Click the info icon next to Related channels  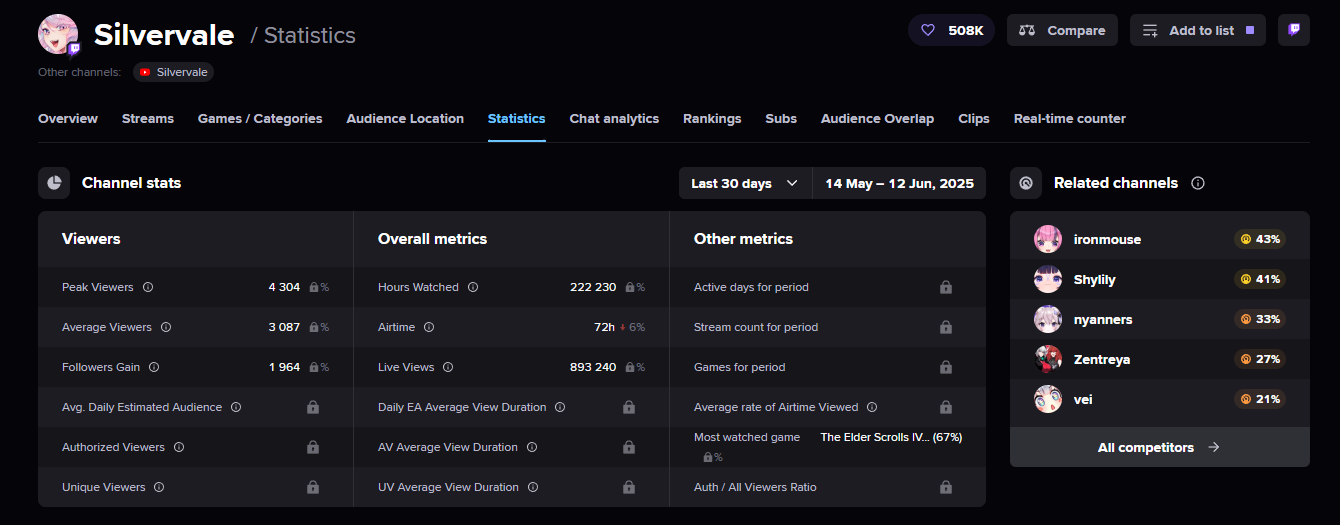click(x=1198, y=183)
